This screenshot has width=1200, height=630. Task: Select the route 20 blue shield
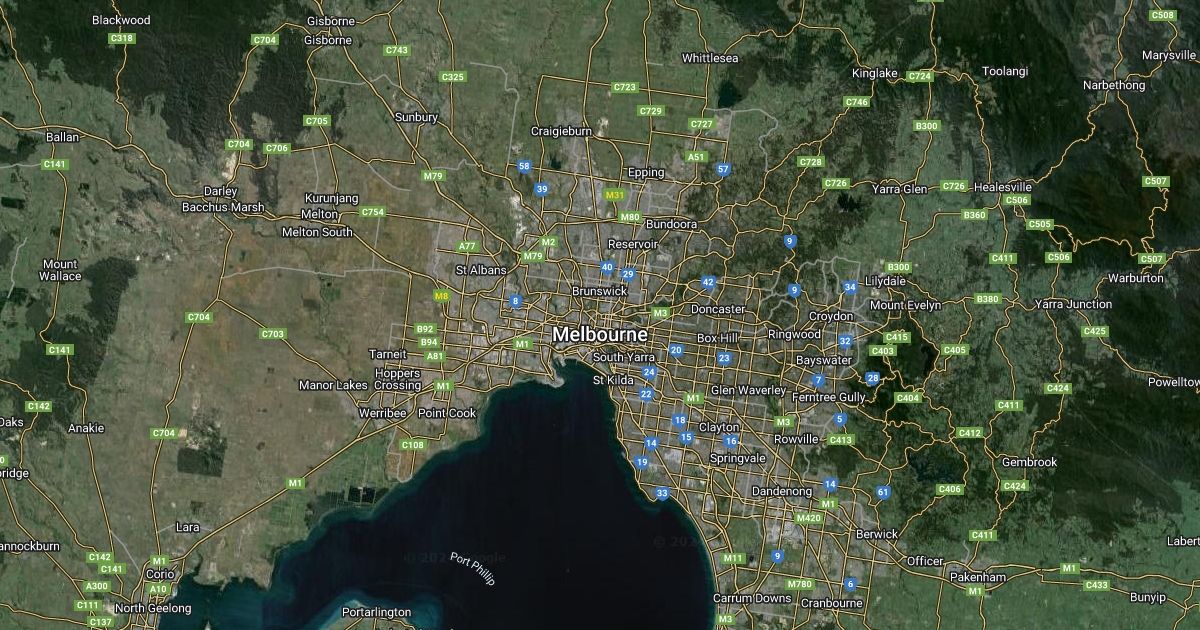pos(676,350)
